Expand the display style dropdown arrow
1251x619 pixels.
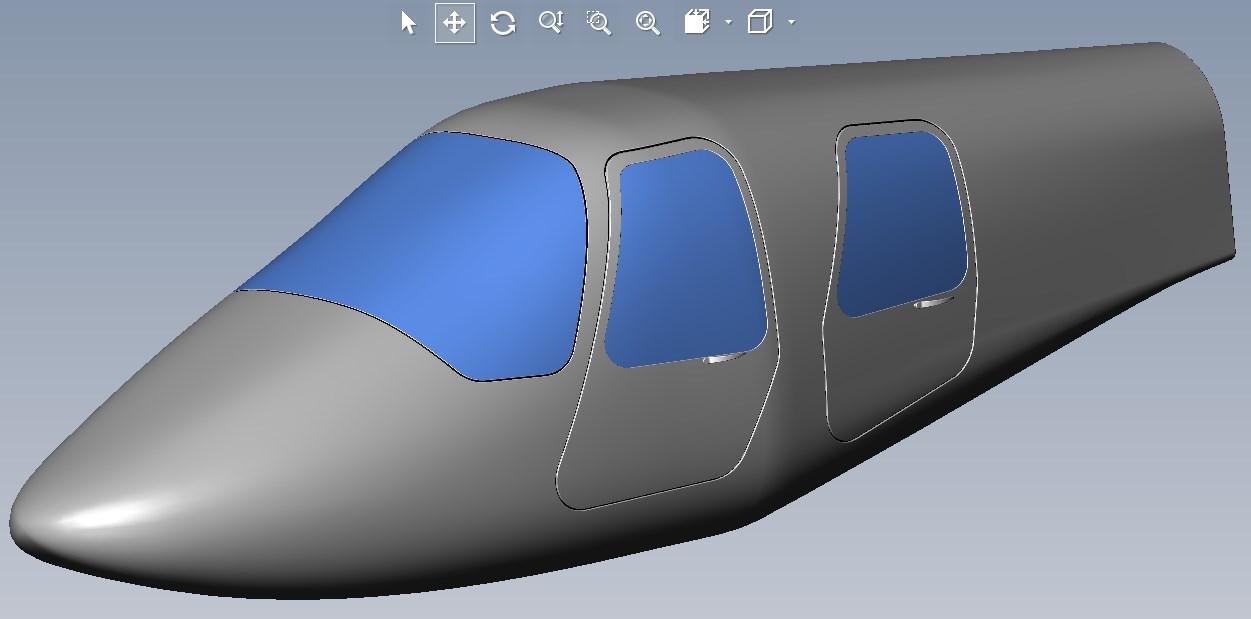(791, 21)
